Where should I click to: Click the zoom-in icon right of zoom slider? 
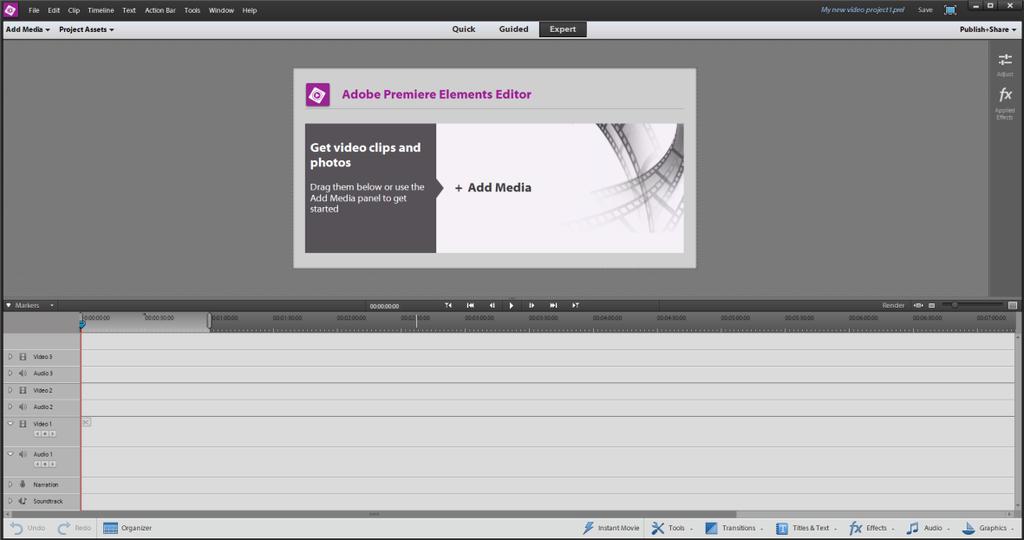click(1012, 305)
